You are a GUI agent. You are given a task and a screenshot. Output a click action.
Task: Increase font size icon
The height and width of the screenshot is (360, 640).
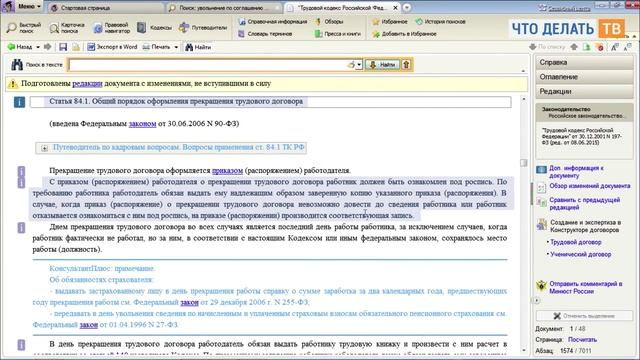(x=615, y=47)
